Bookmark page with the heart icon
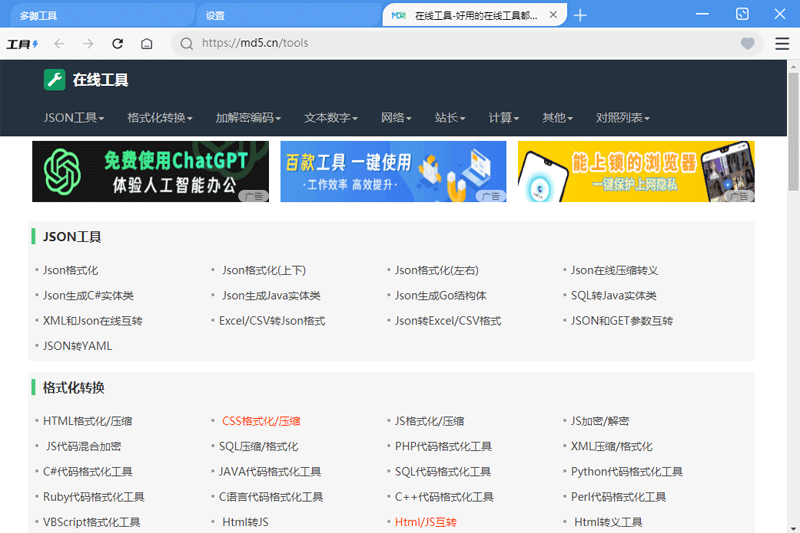 747,44
